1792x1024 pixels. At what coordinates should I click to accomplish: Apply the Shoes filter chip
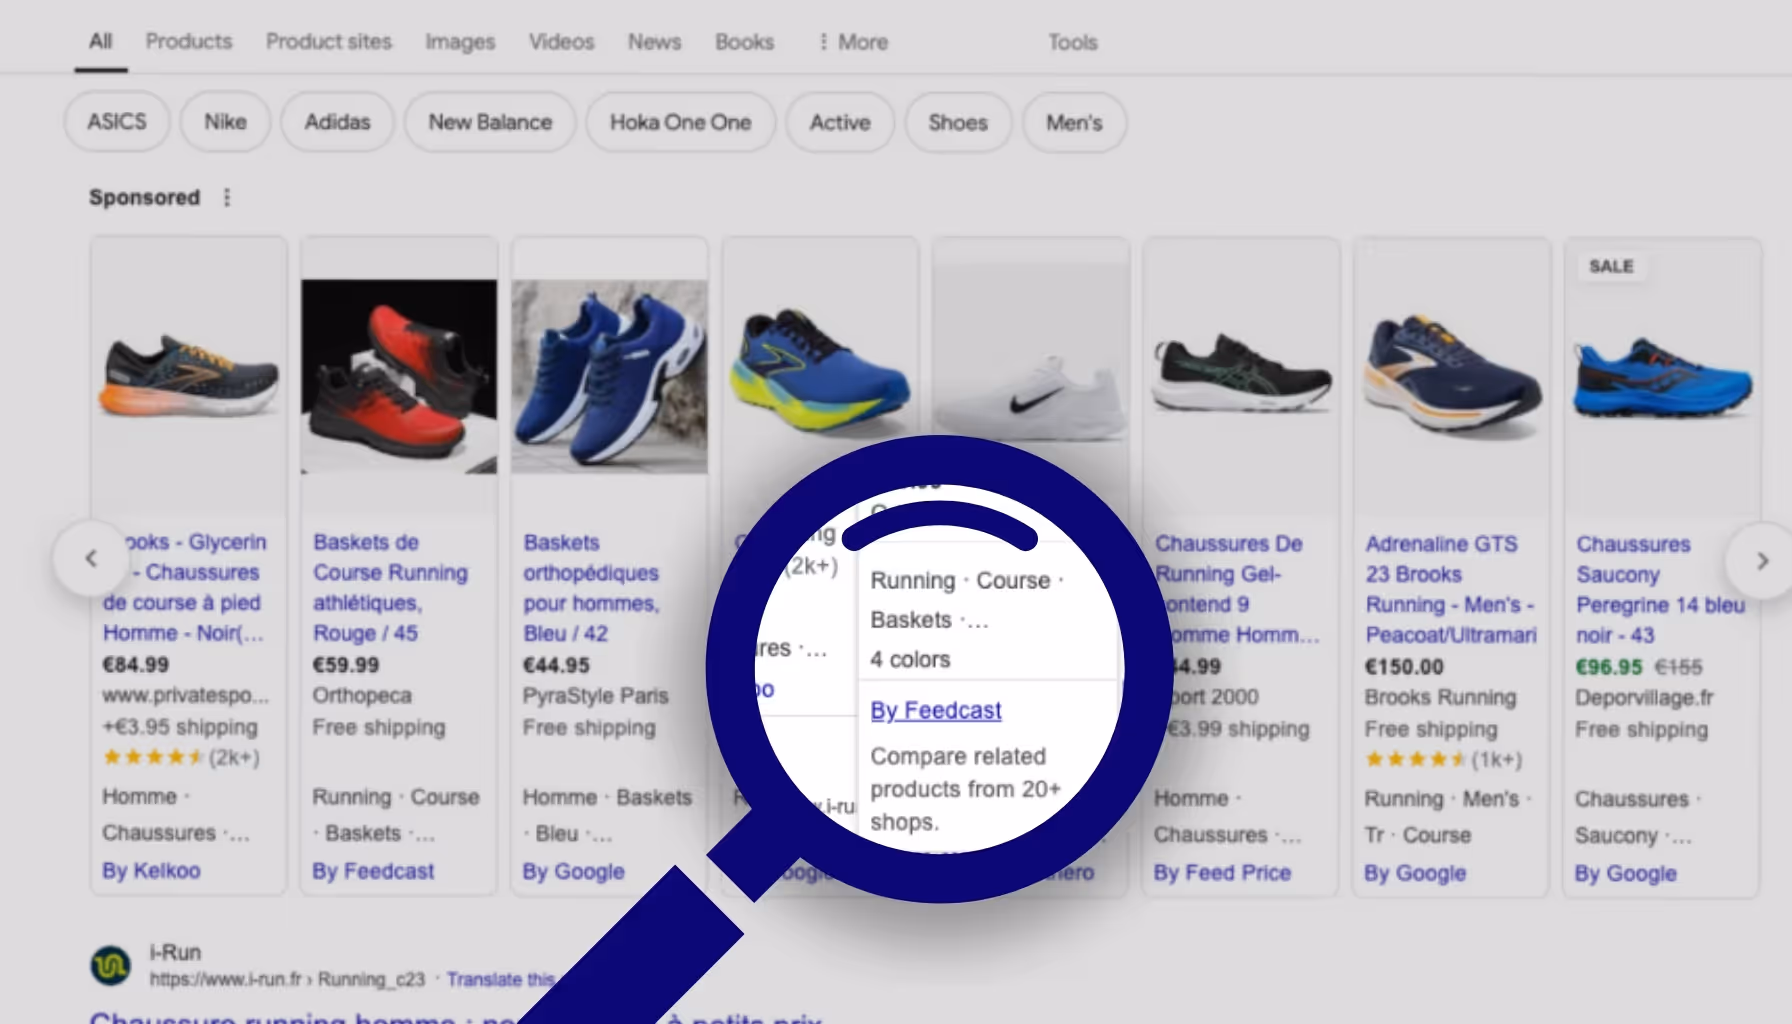958,122
